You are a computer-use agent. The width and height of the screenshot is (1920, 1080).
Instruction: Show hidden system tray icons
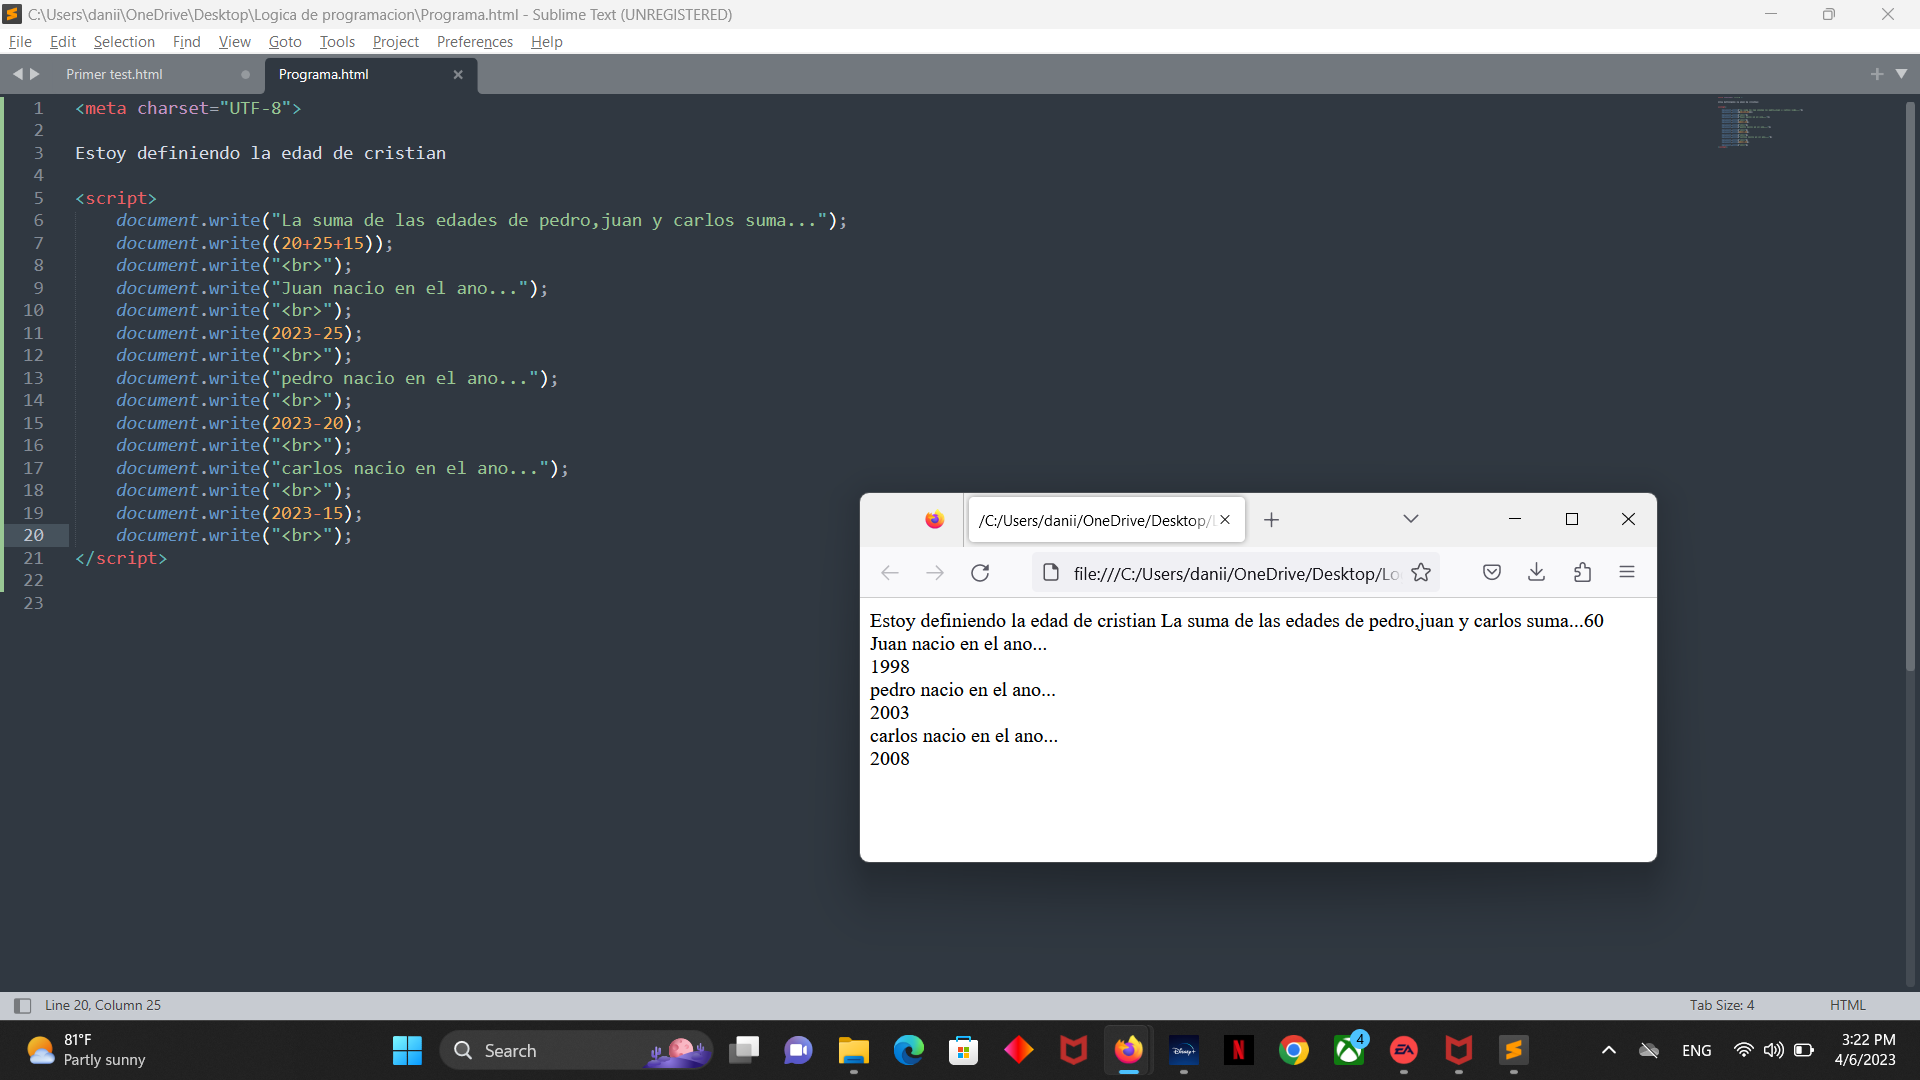coord(1608,1051)
